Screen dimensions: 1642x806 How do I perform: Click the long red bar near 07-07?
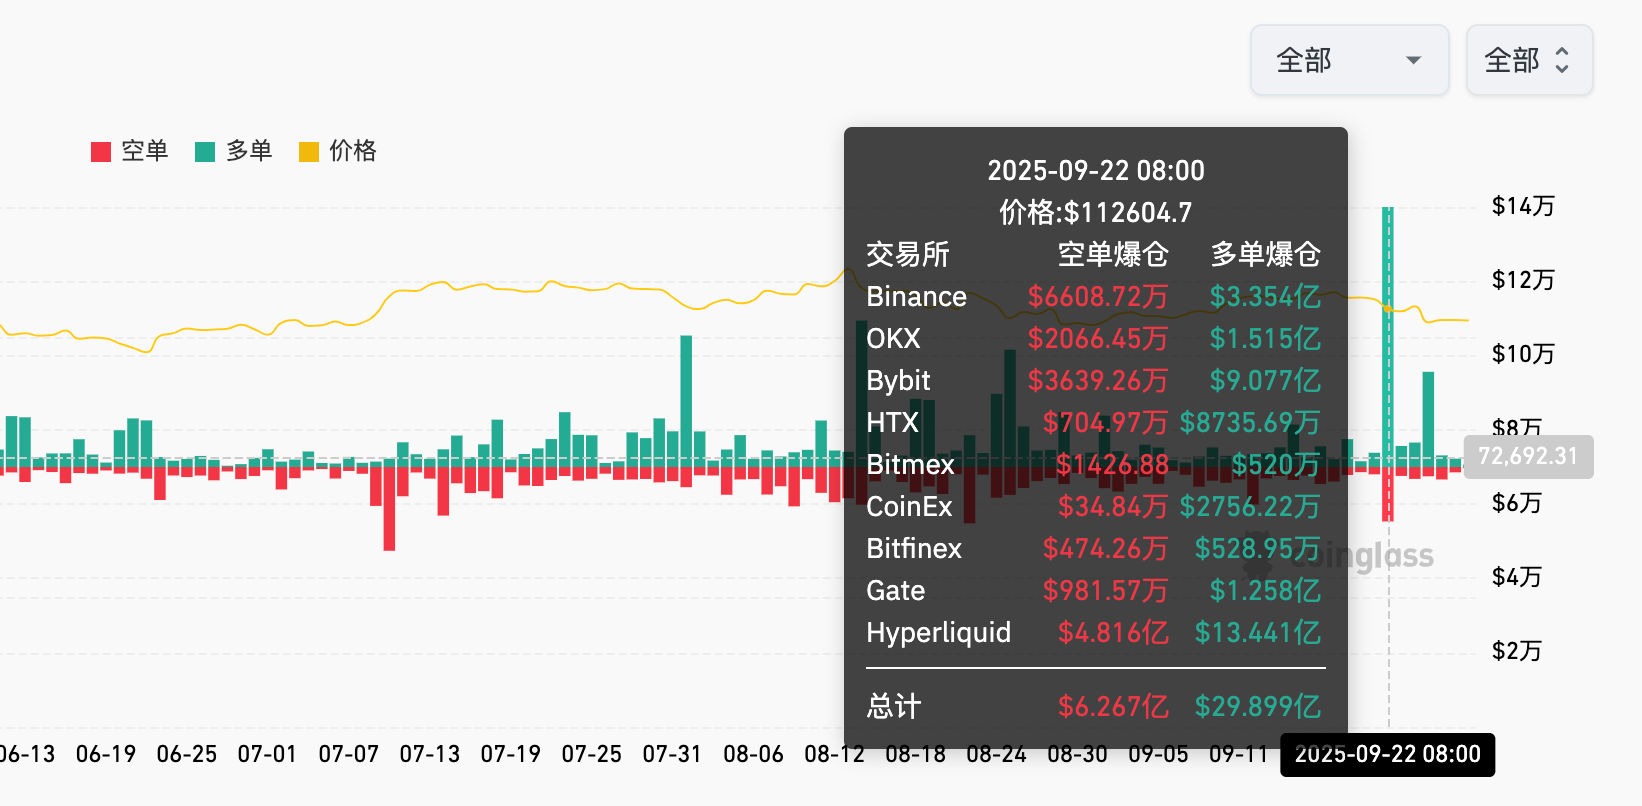click(x=389, y=509)
